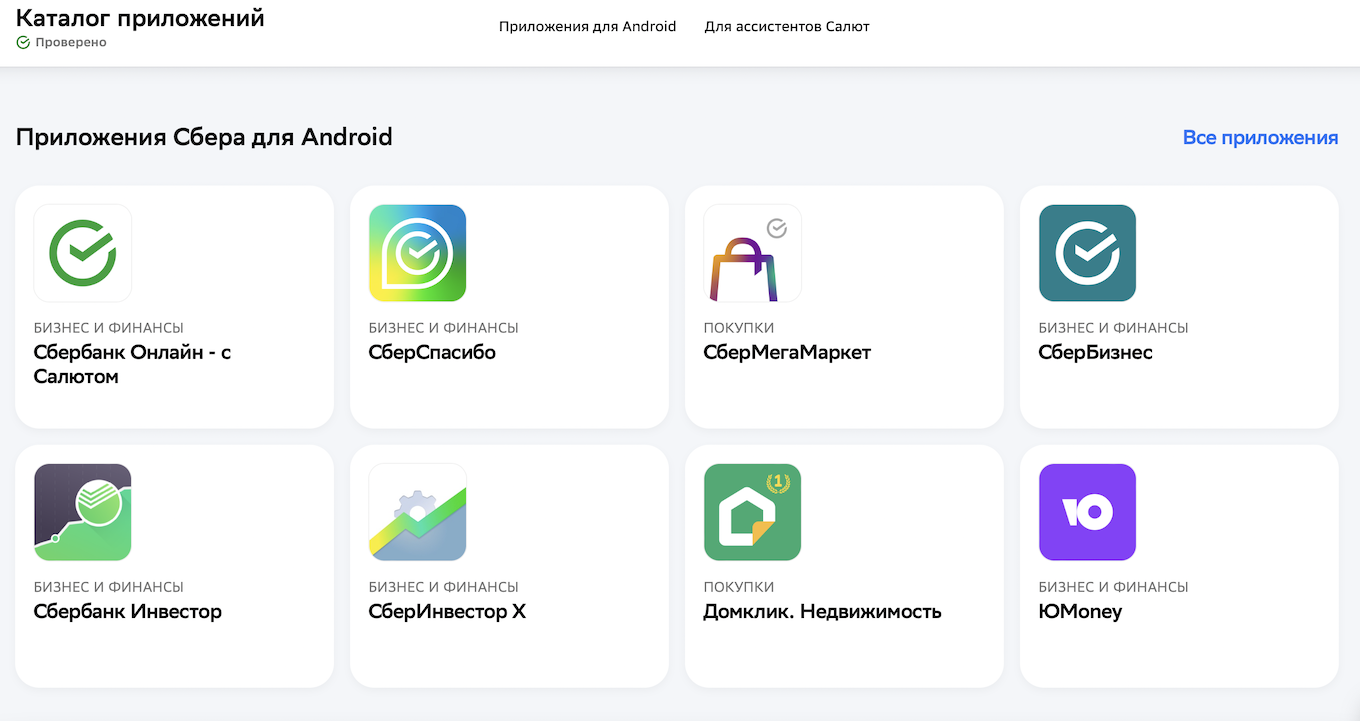Screen dimensions: 1360x721
Task: Click the Проверено status label
Action: 71,43
